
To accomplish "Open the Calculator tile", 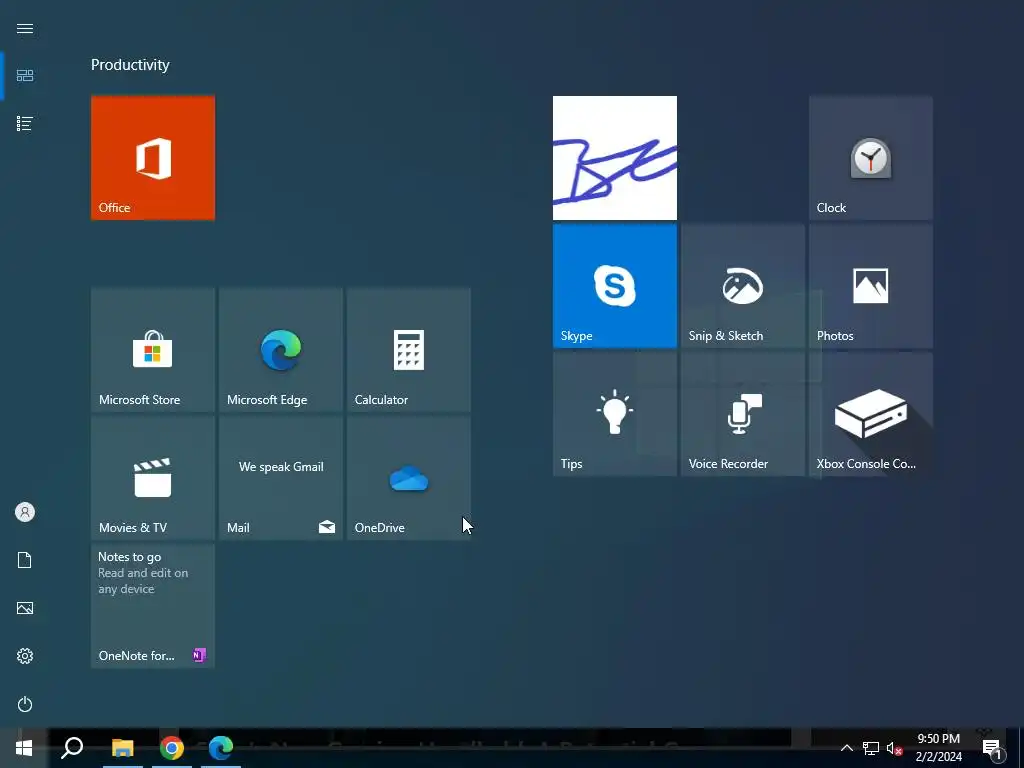I will 409,350.
